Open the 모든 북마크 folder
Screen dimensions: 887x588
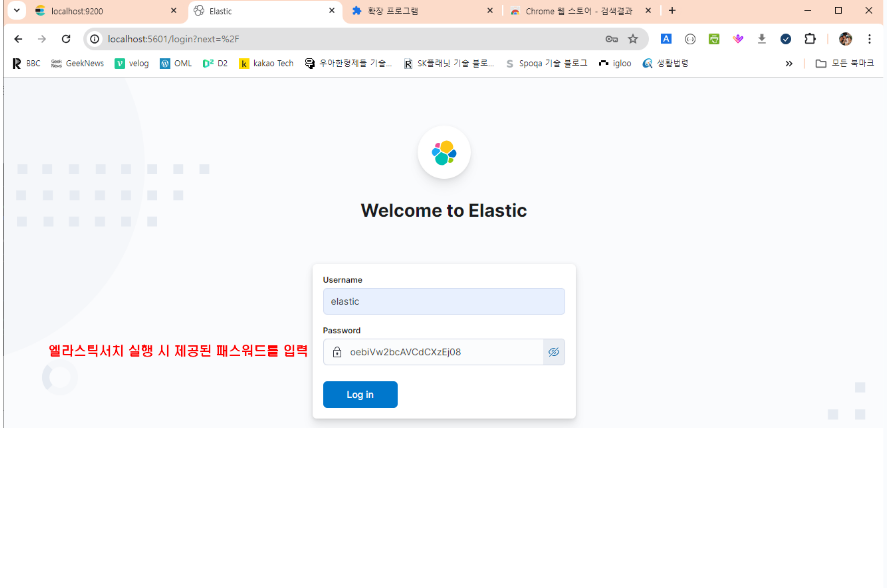point(845,63)
